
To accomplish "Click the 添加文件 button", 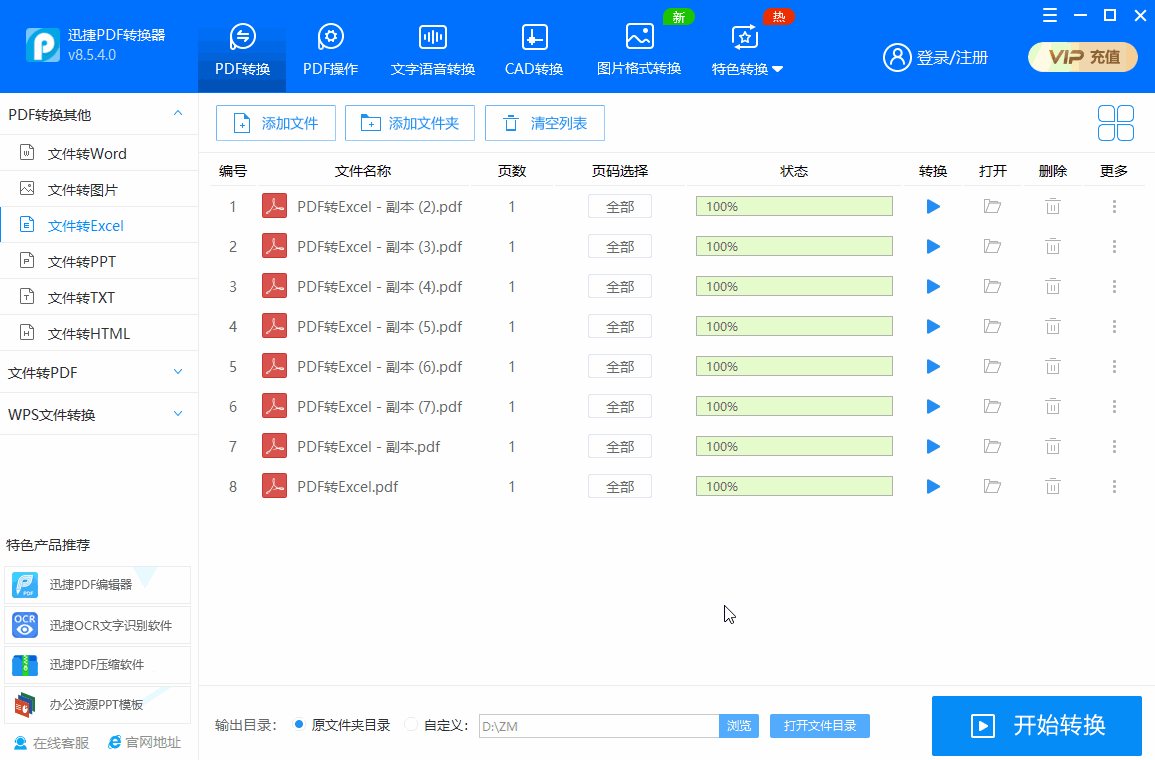I will coord(275,123).
